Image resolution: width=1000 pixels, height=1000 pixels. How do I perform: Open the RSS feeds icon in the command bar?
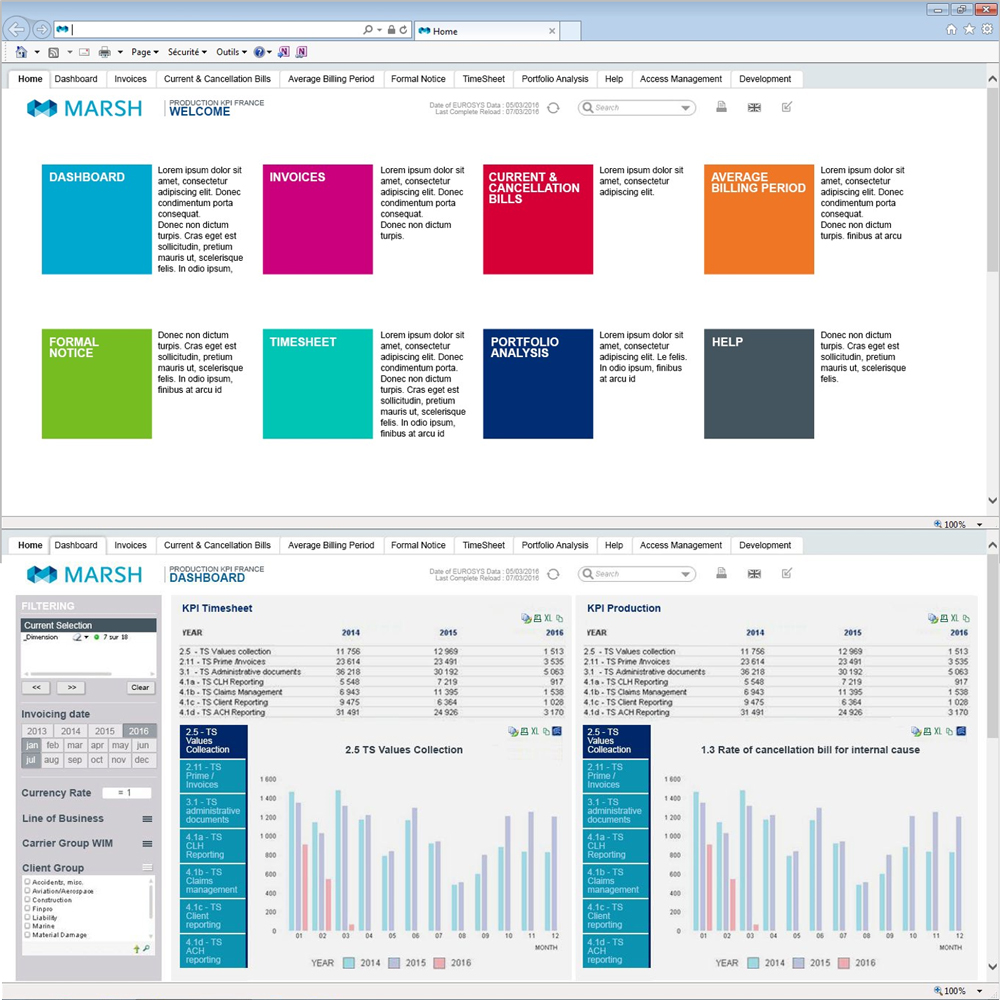[54, 52]
